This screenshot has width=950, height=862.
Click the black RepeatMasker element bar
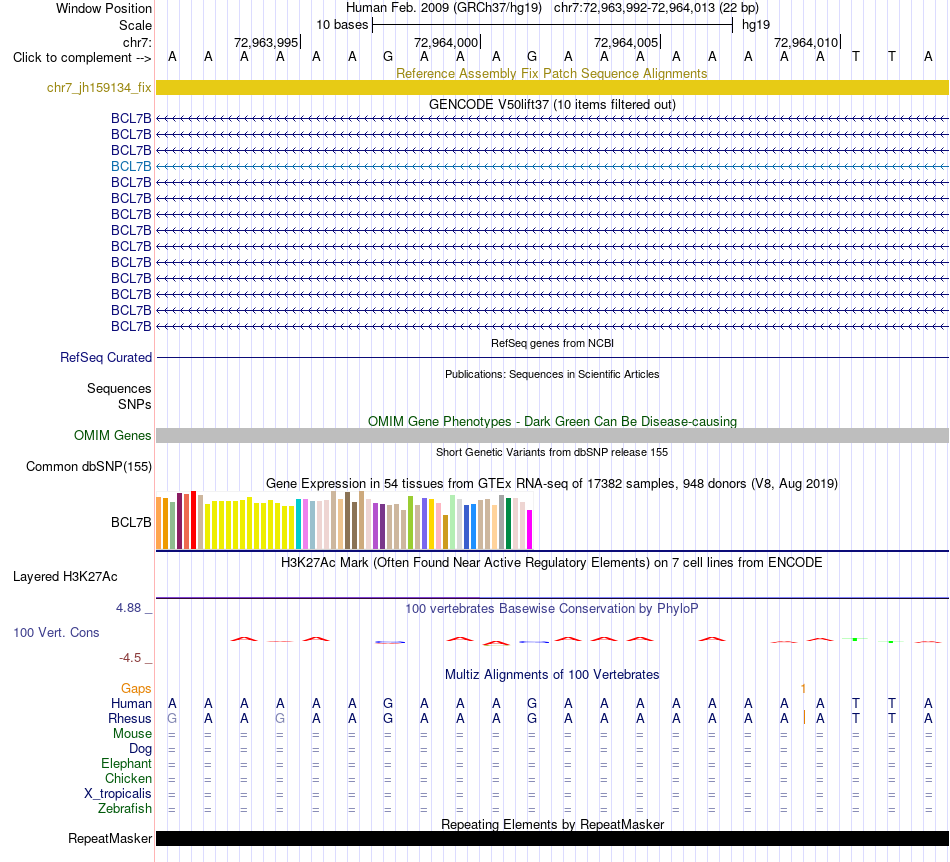click(552, 838)
